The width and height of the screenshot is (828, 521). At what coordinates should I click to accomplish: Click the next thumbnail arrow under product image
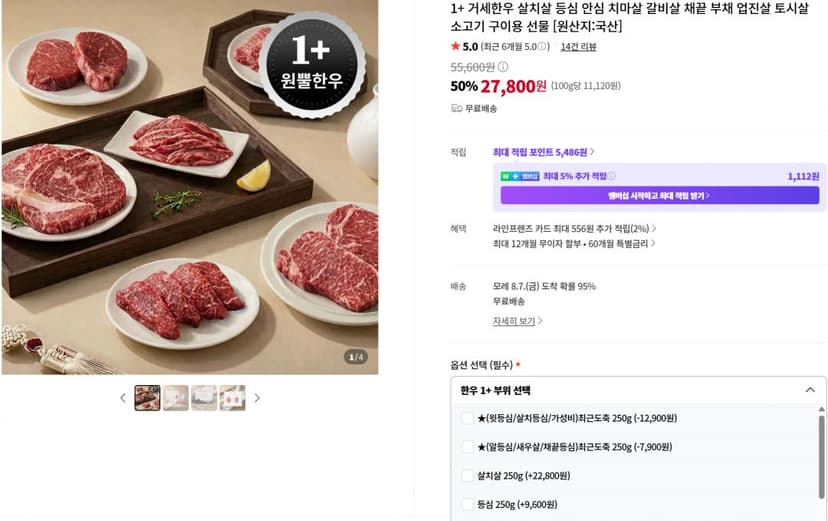(257, 398)
